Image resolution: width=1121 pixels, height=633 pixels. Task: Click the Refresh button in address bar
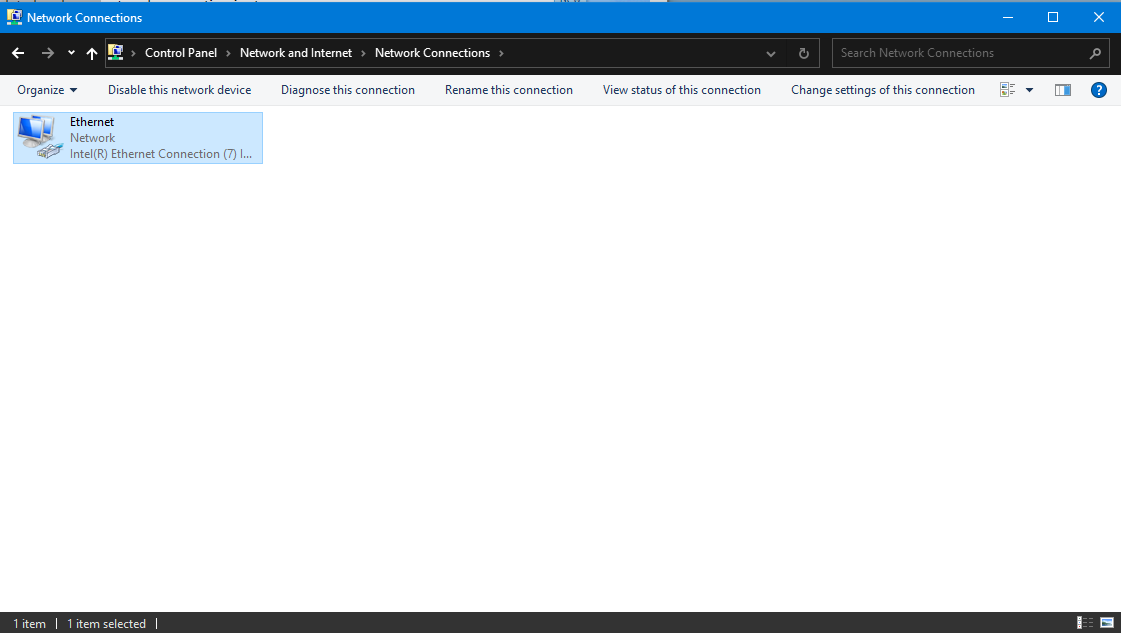[x=803, y=53]
